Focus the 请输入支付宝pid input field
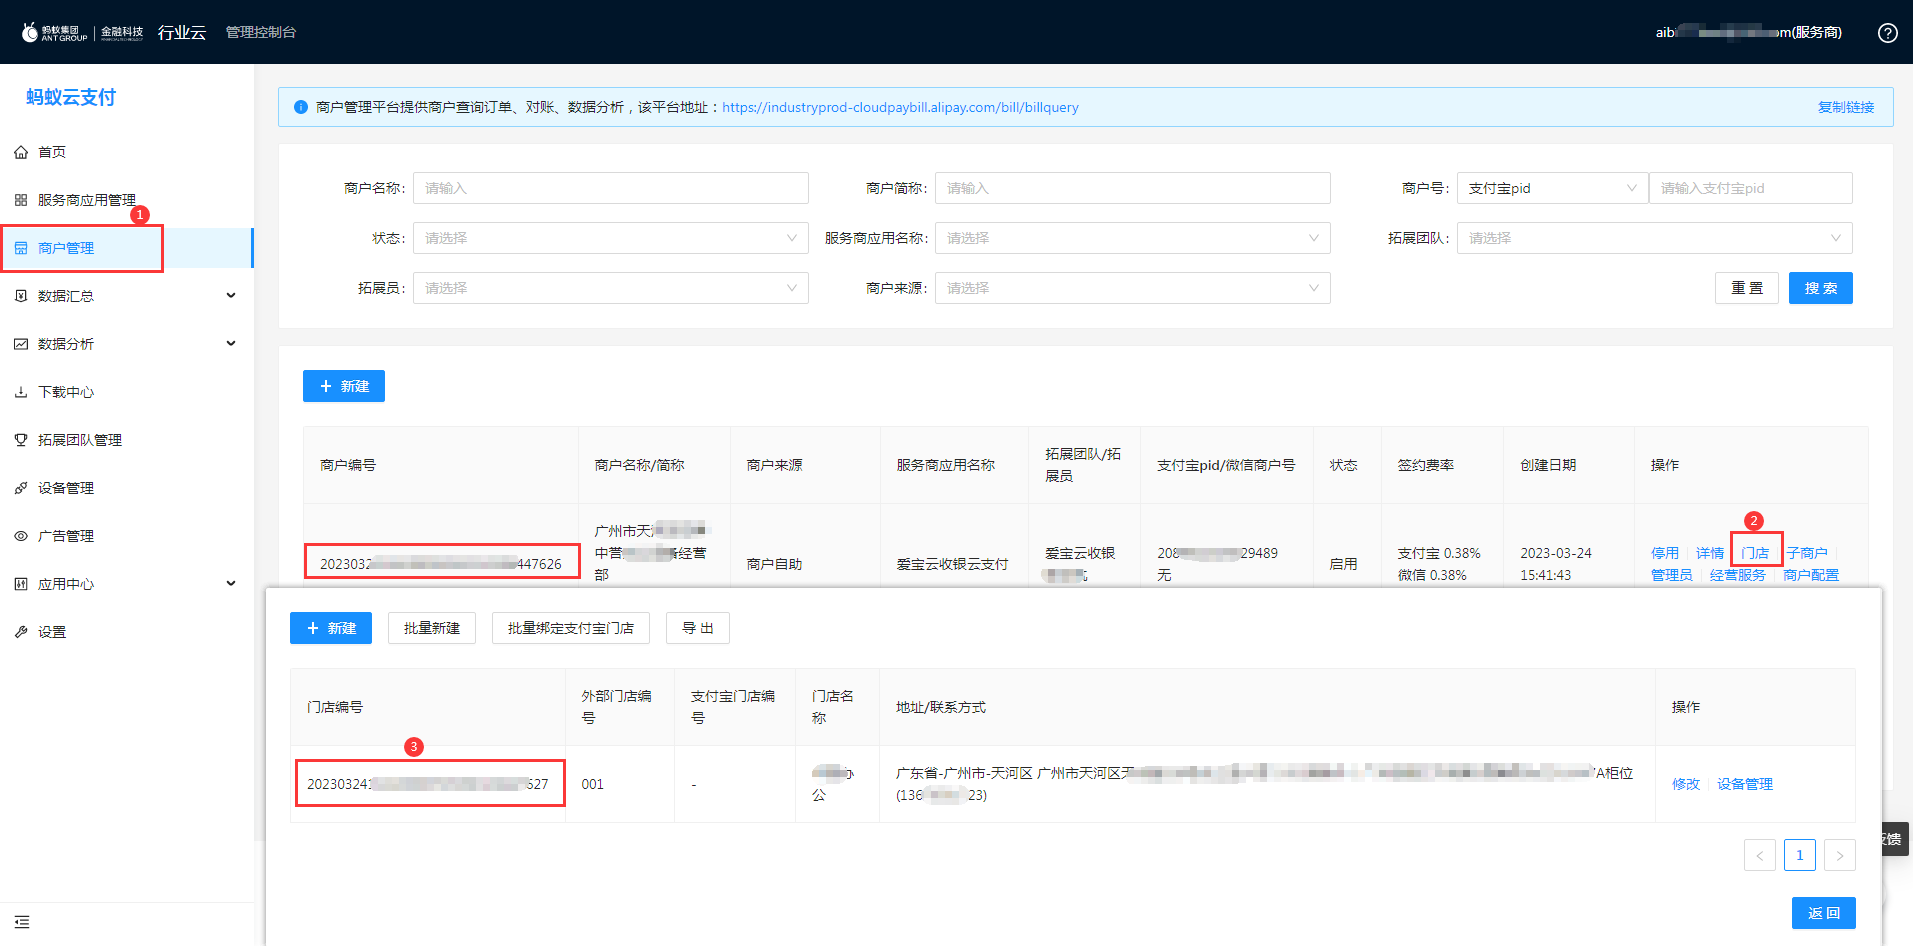Viewport: 1913px width, 946px height. [x=1751, y=188]
